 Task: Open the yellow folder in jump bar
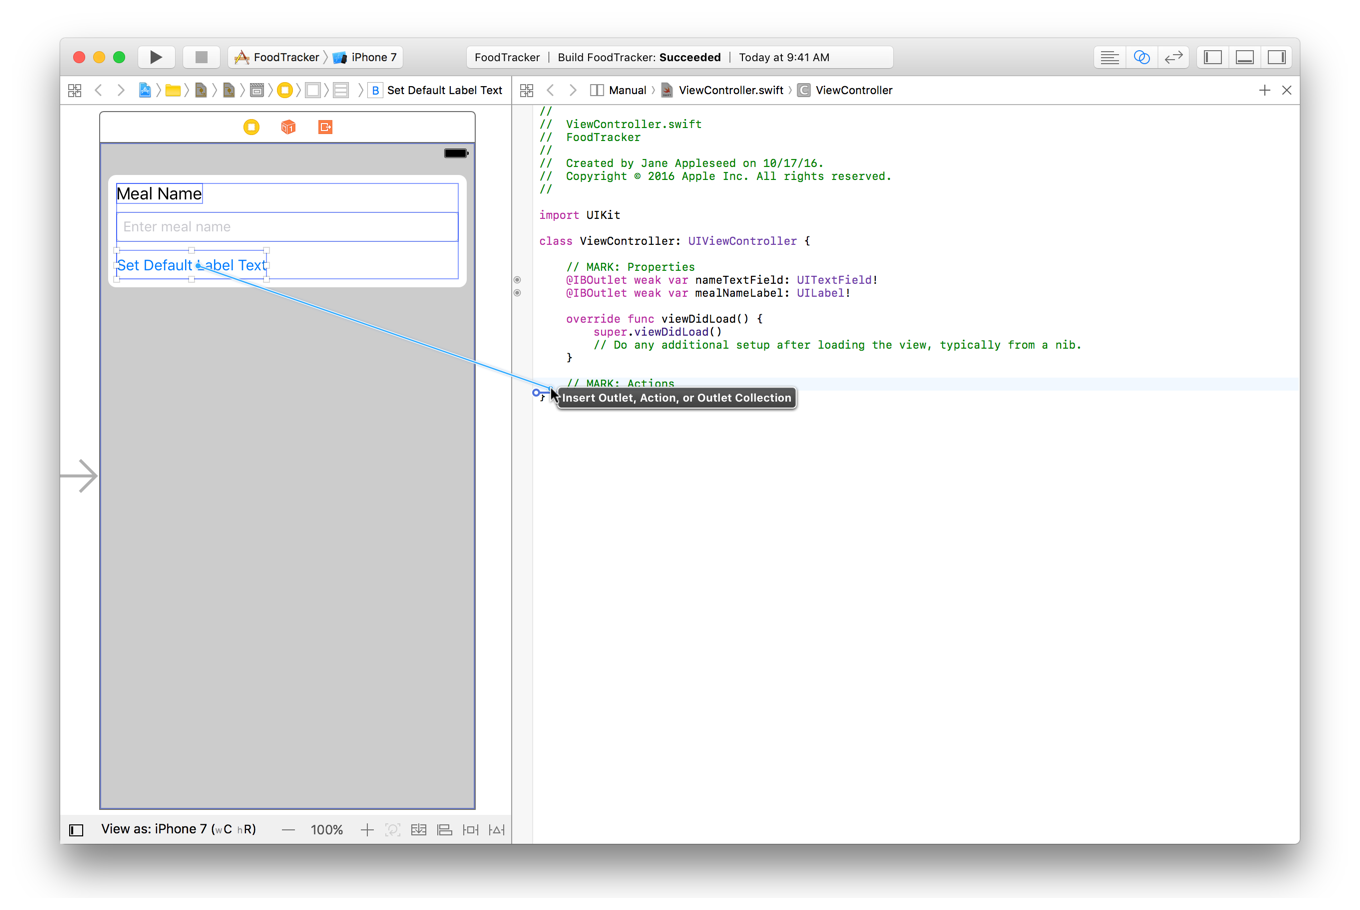[x=173, y=90]
